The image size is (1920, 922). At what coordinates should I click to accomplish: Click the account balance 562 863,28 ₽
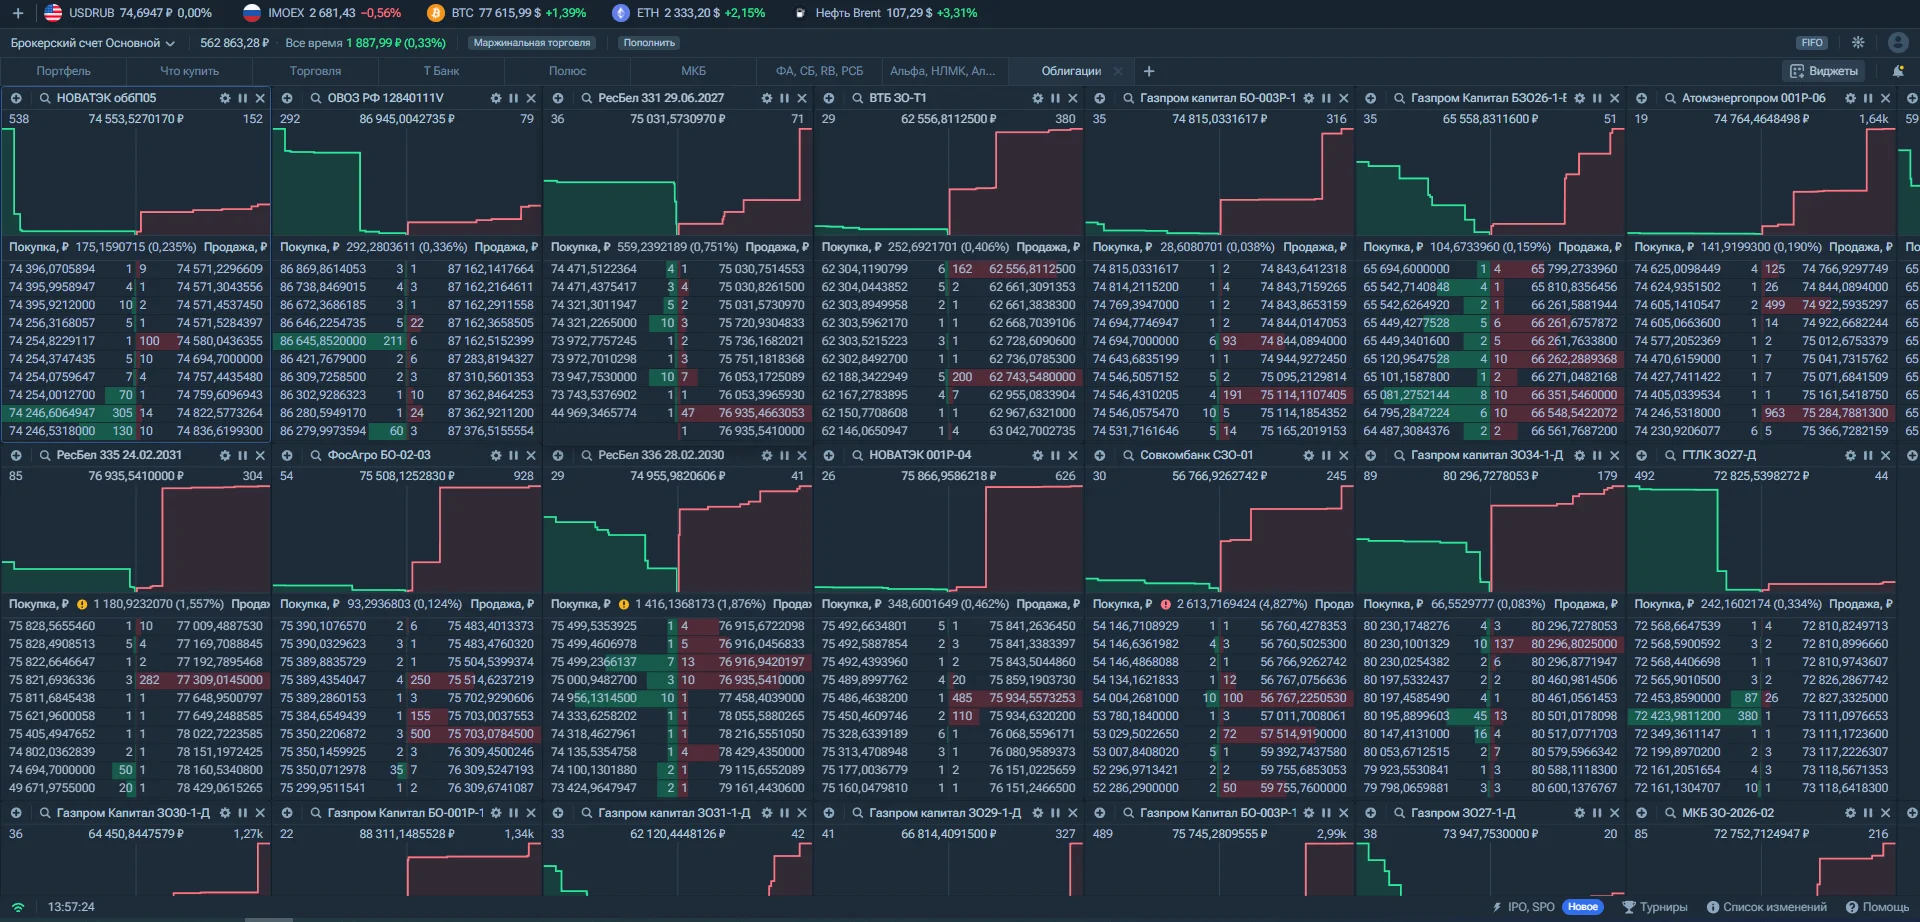click(235, 43)
